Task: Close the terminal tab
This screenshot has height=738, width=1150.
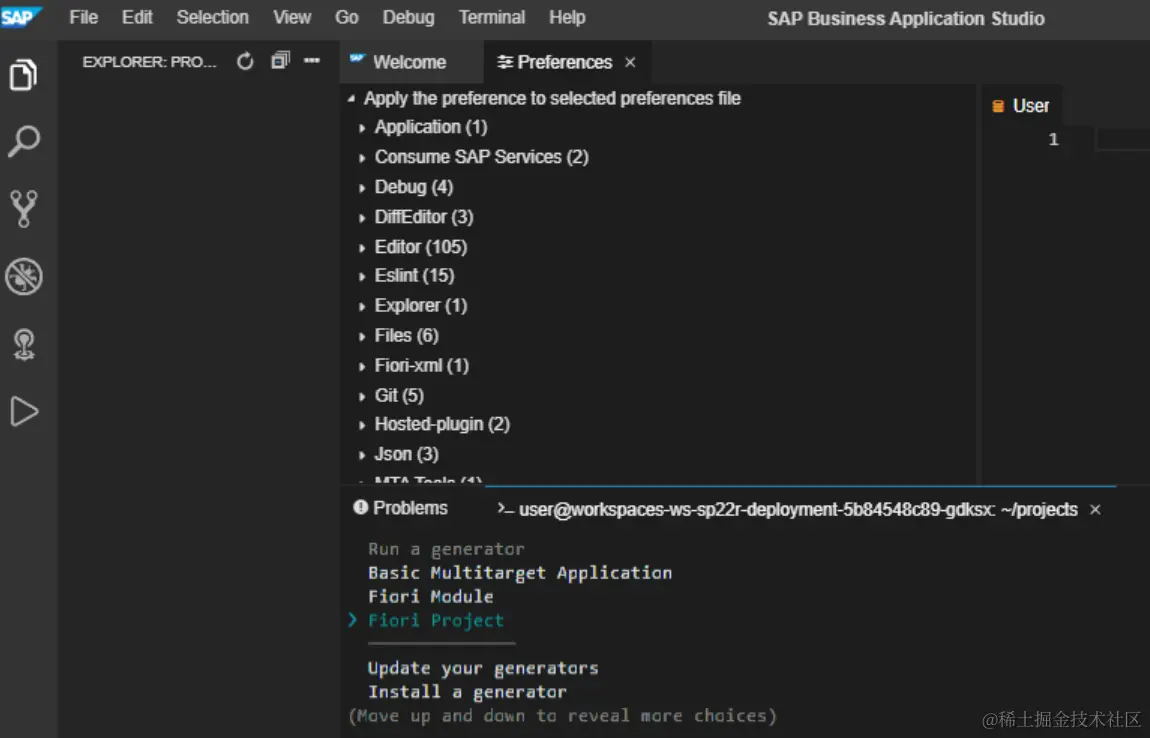Action: click(1095, 509)
